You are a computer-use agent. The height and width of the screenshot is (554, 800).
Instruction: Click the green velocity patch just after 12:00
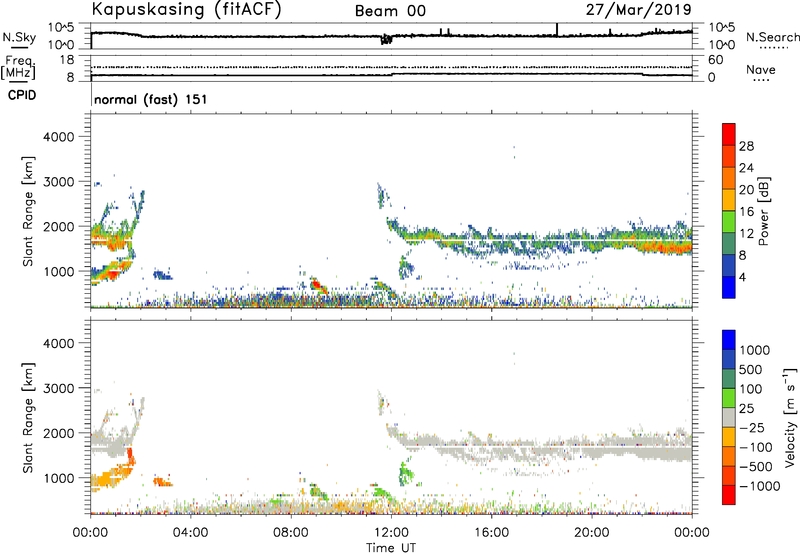[406, 472]
